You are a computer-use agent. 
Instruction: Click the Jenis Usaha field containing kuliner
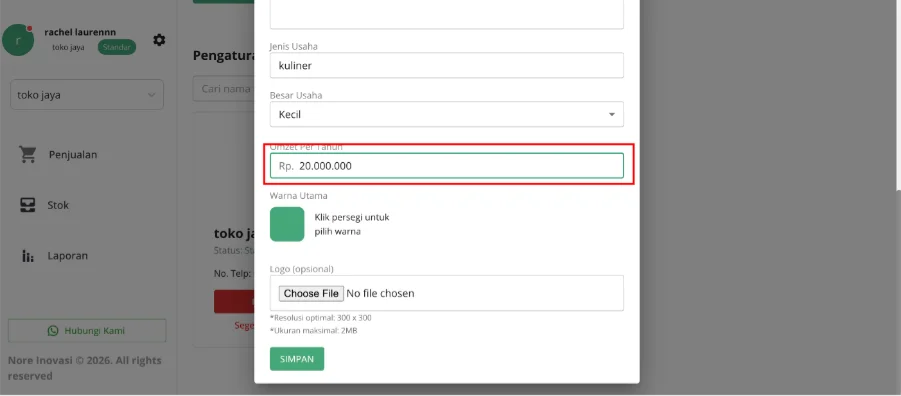[x=446, y=66]
